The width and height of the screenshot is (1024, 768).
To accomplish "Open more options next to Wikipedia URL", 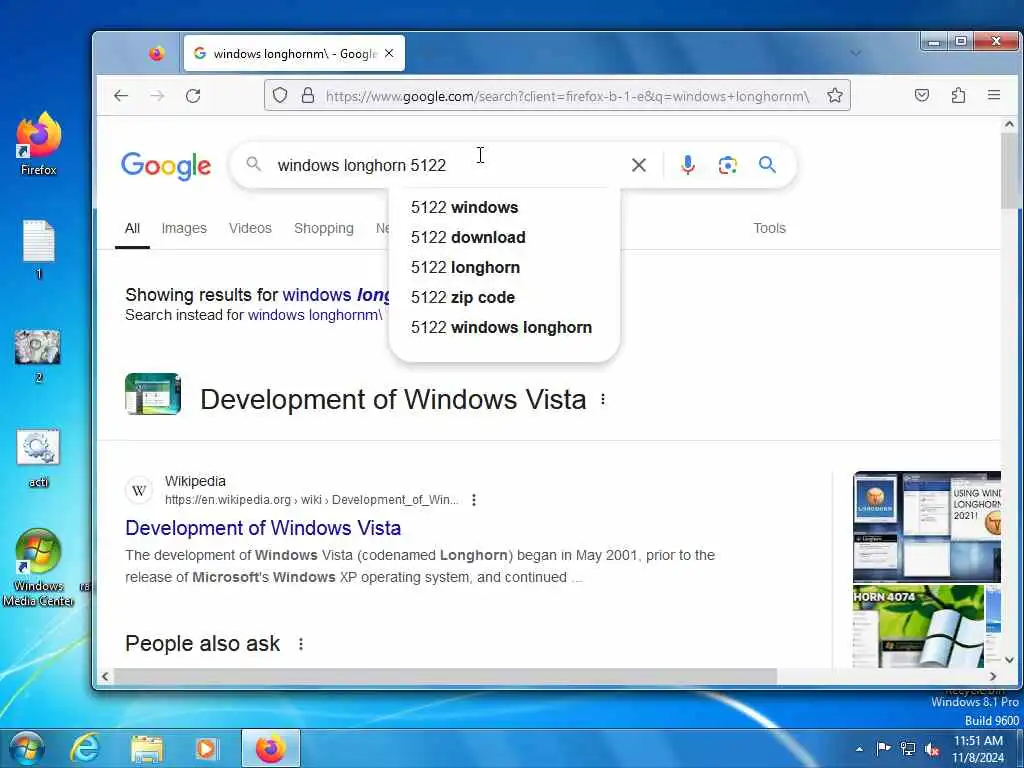I will click(x=474, y=500).
